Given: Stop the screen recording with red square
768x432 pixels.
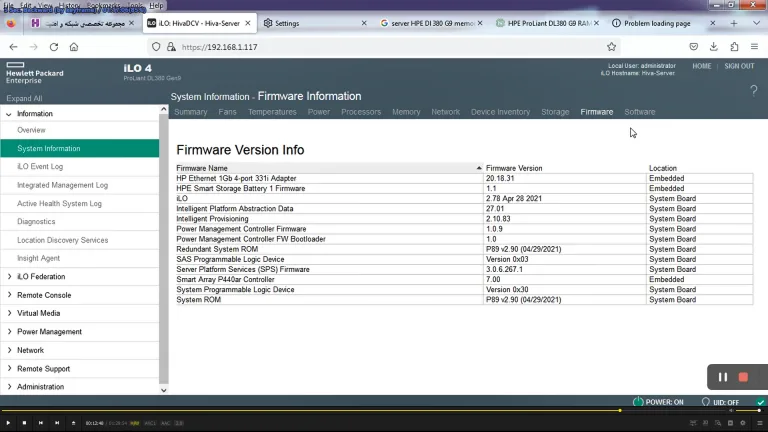Looking at the screenshot, I should coord(743,377).
